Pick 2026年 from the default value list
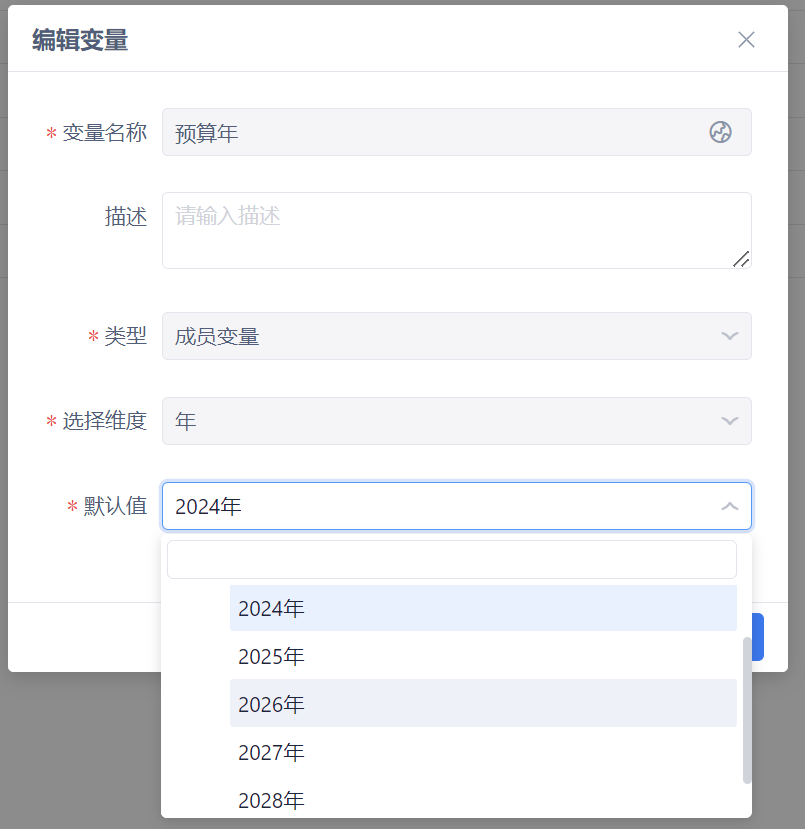 pyautogui.click(x=482, y=704)
